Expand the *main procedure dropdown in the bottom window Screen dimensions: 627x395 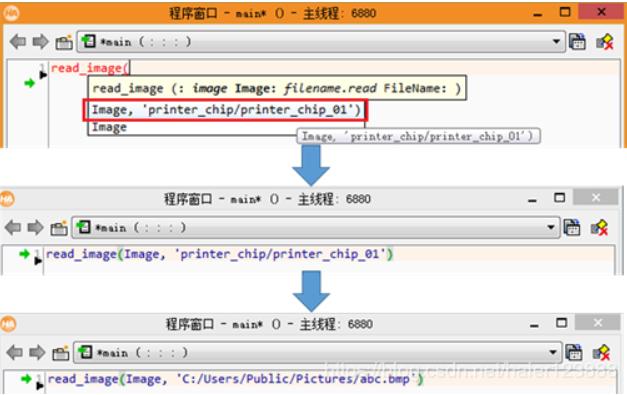553,353
